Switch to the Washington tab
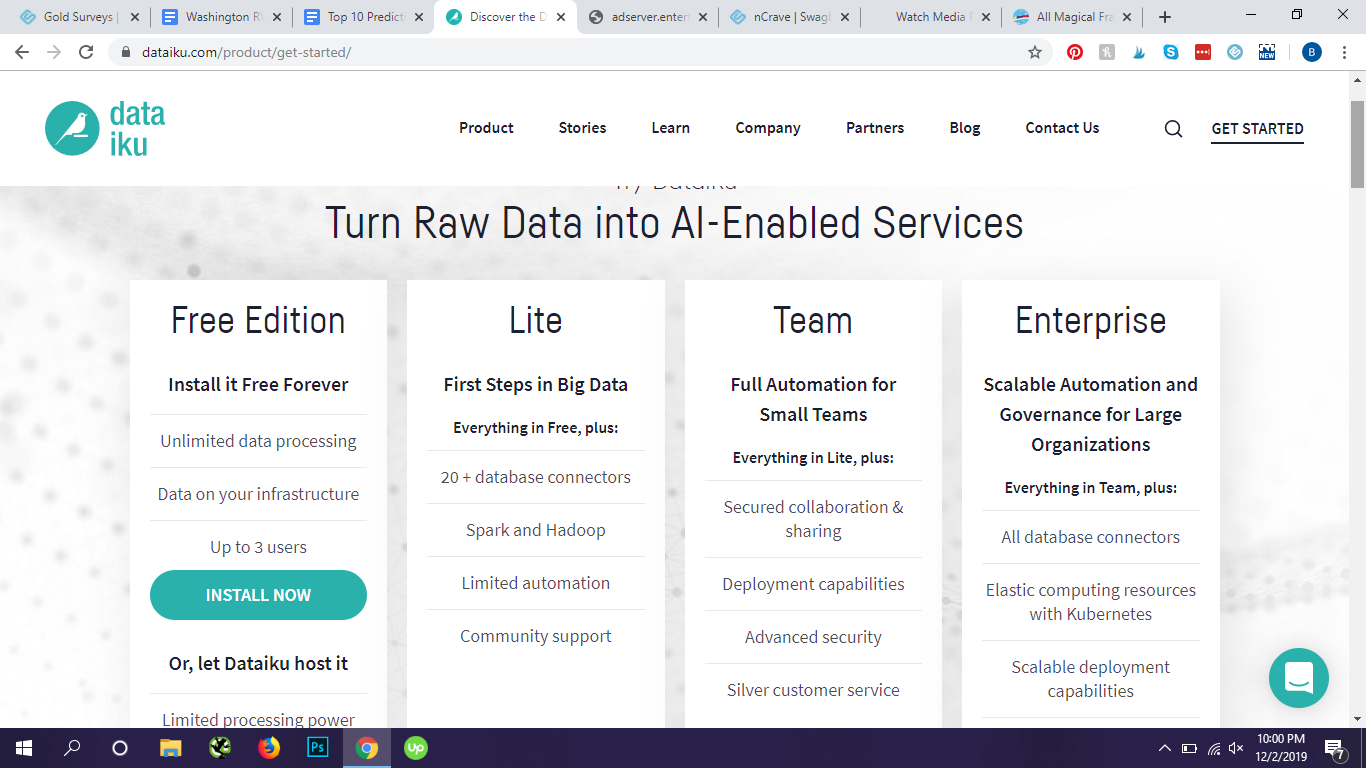 pos(220,17)
